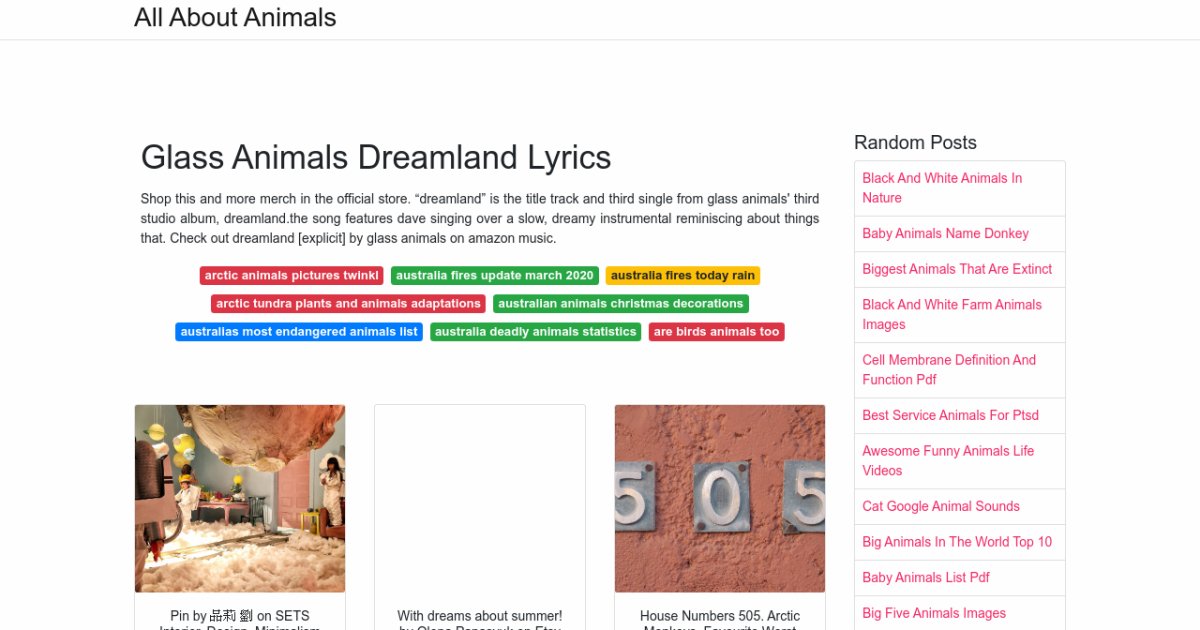Select "Black And White Farm Animals Images"
Image resolution: width=1200 pixels, height=630 pixels.
(x=951, y=314)
